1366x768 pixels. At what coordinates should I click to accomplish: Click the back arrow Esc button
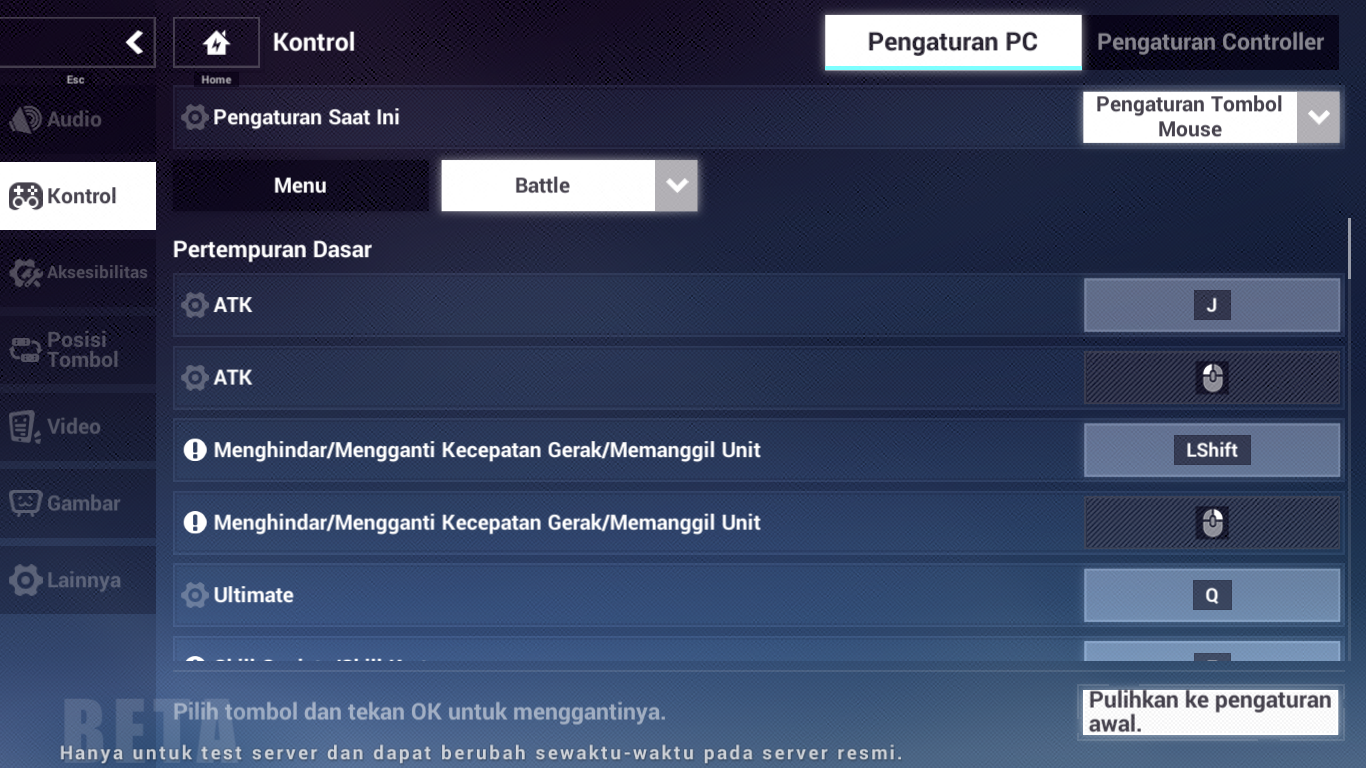[x=78, y=42]
